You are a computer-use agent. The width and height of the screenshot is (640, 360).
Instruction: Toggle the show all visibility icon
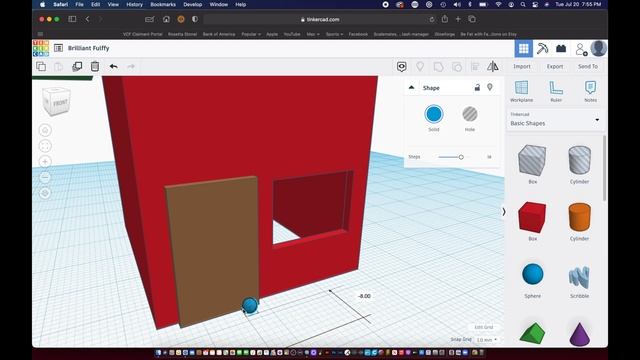(x=402, y=67)
